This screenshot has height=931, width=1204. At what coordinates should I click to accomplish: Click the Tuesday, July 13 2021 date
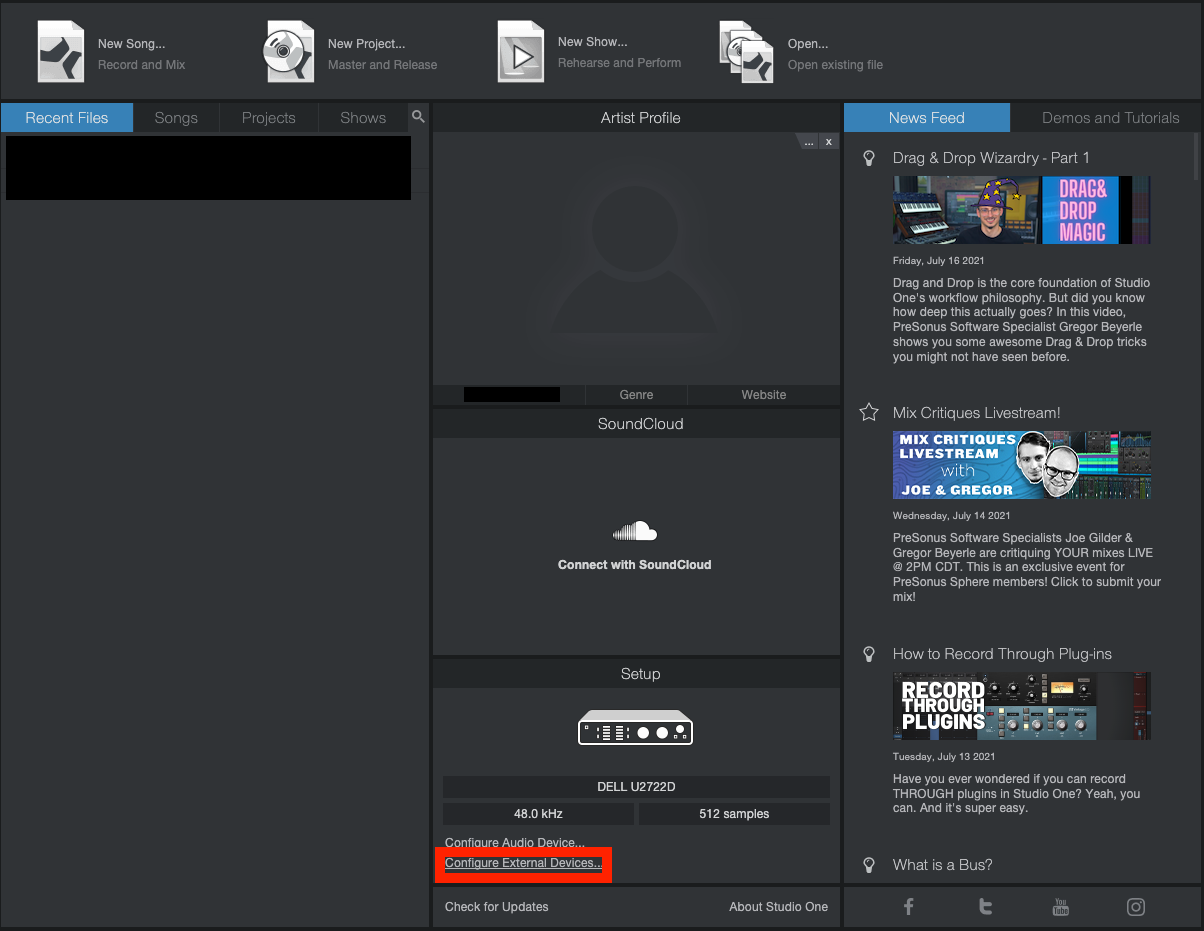coord(943,757)
